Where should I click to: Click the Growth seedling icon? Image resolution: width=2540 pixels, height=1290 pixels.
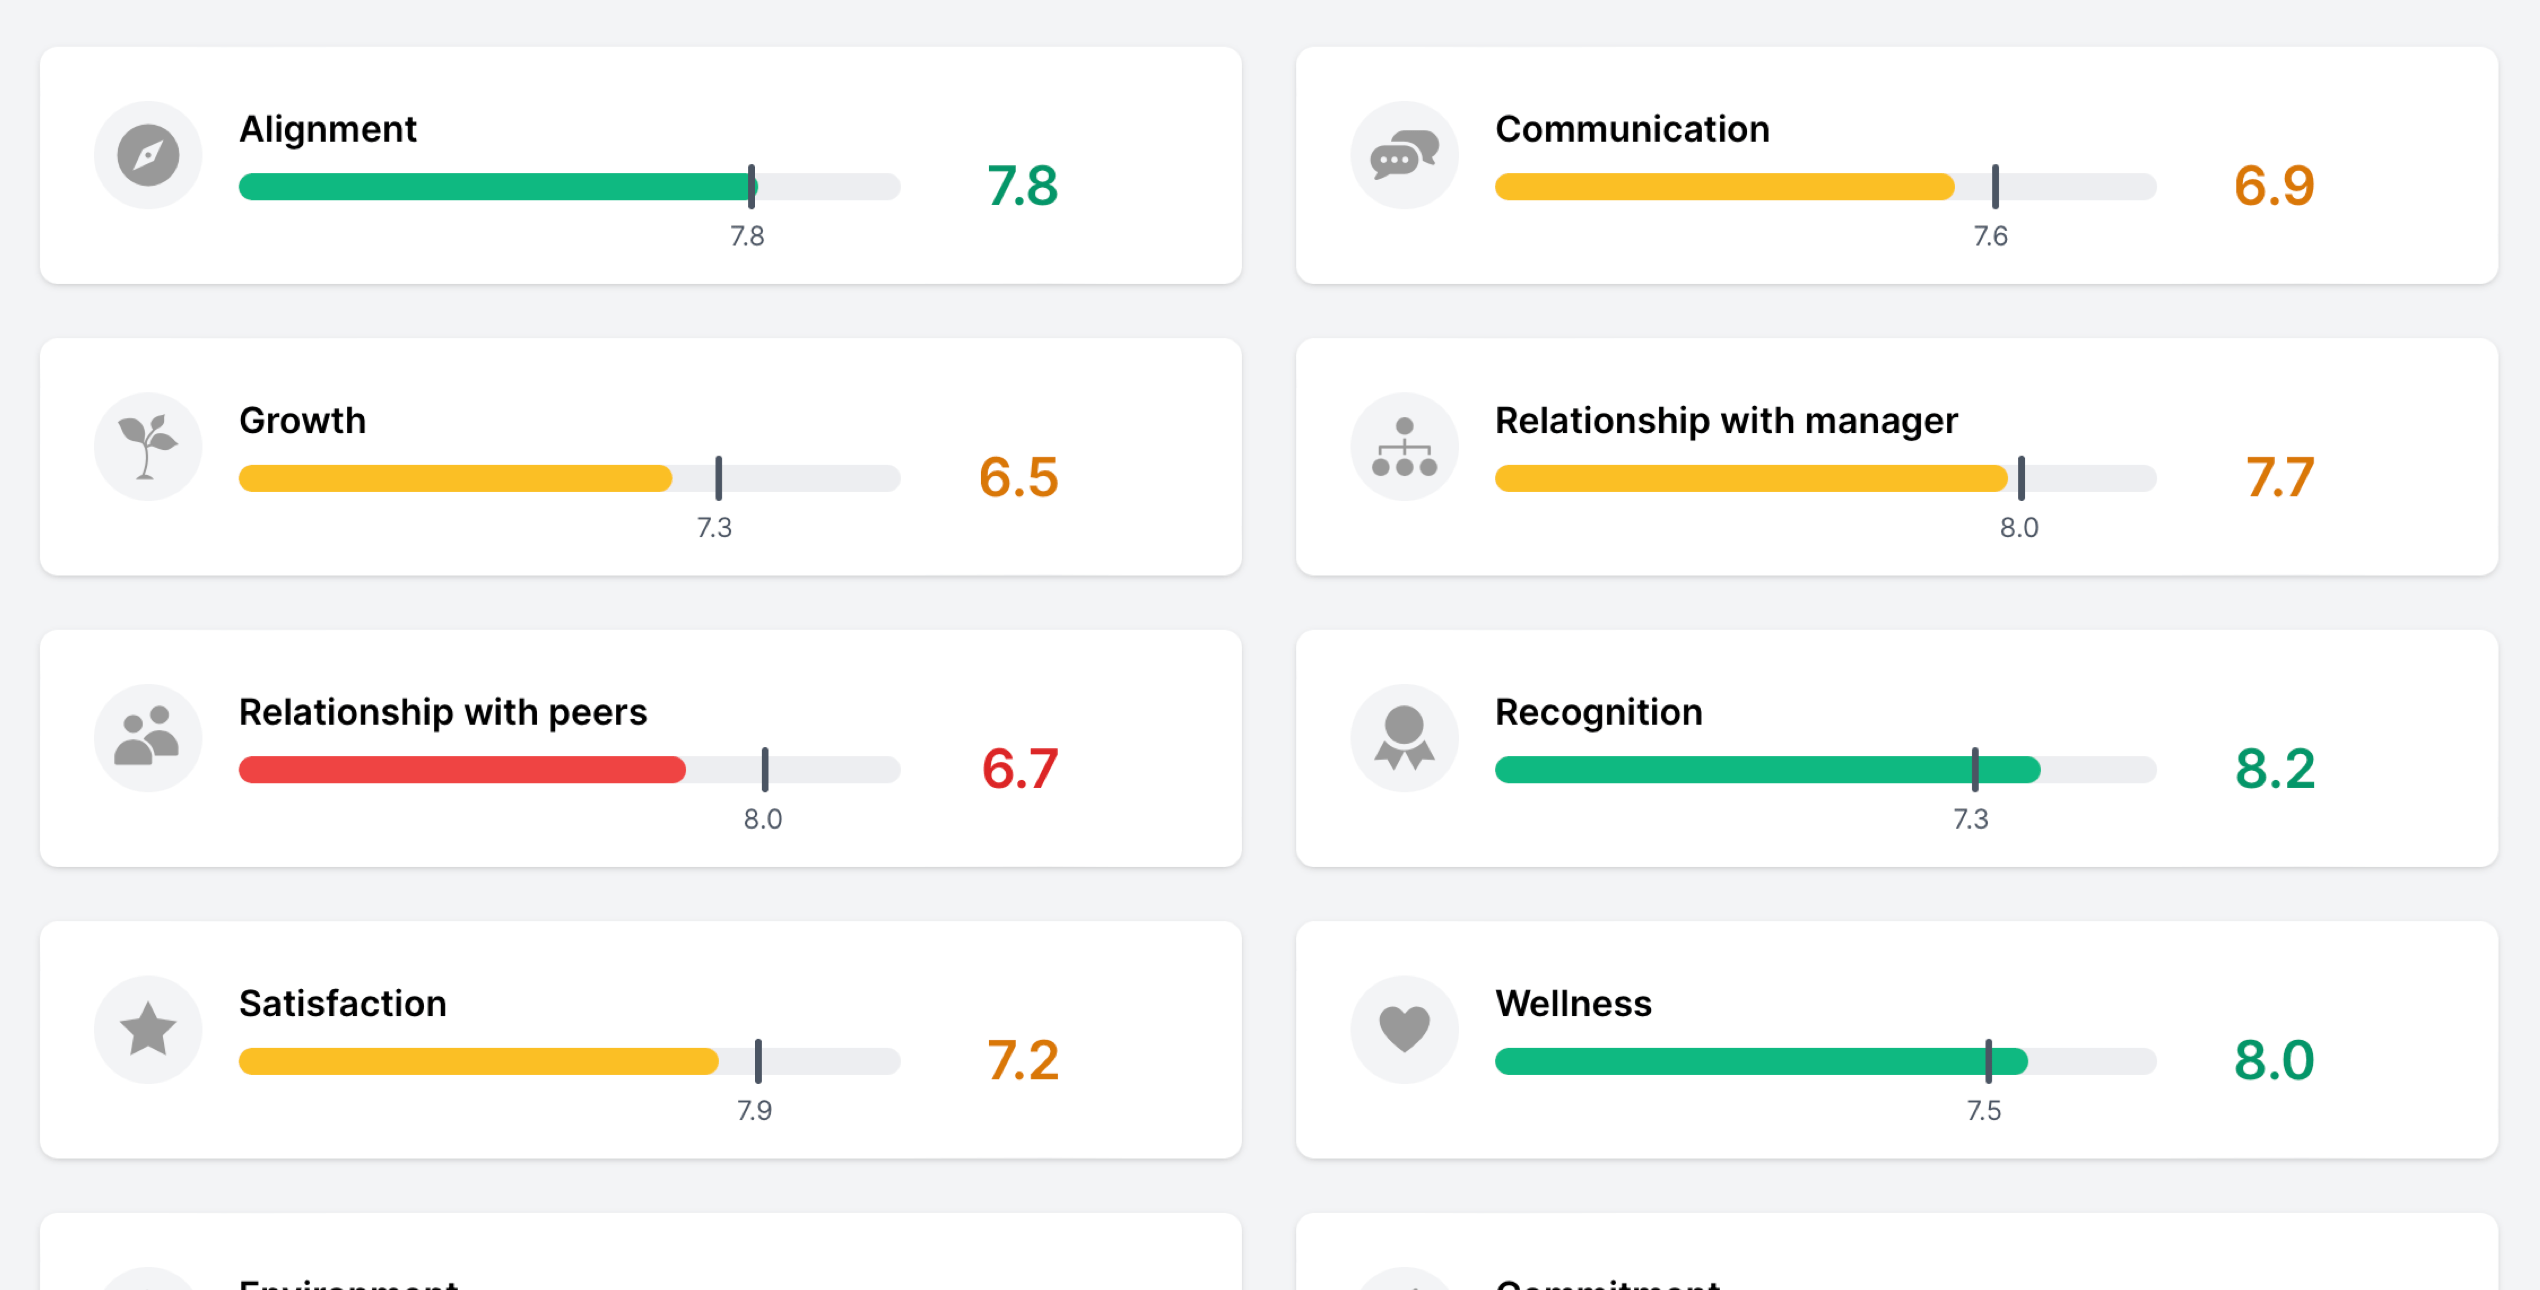click(x=148, y=447)
